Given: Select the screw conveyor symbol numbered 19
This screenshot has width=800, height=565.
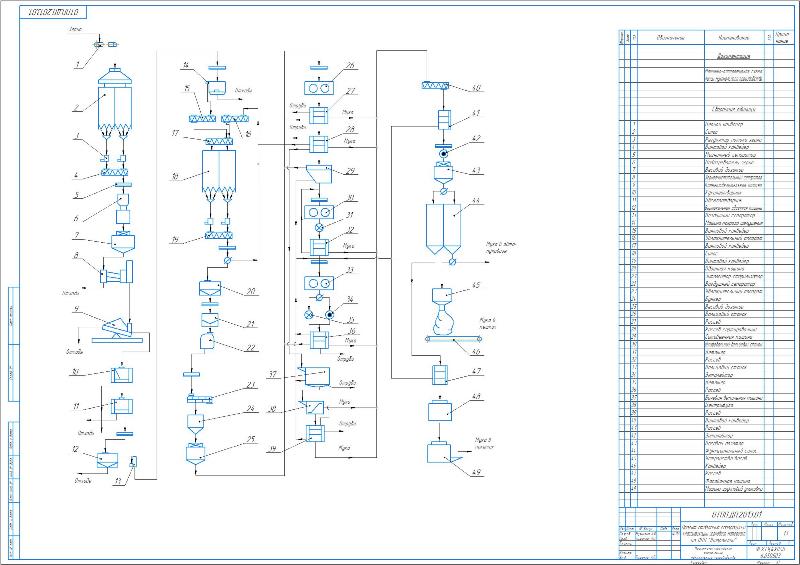Looking at the screenshot, I should (219, 235).
